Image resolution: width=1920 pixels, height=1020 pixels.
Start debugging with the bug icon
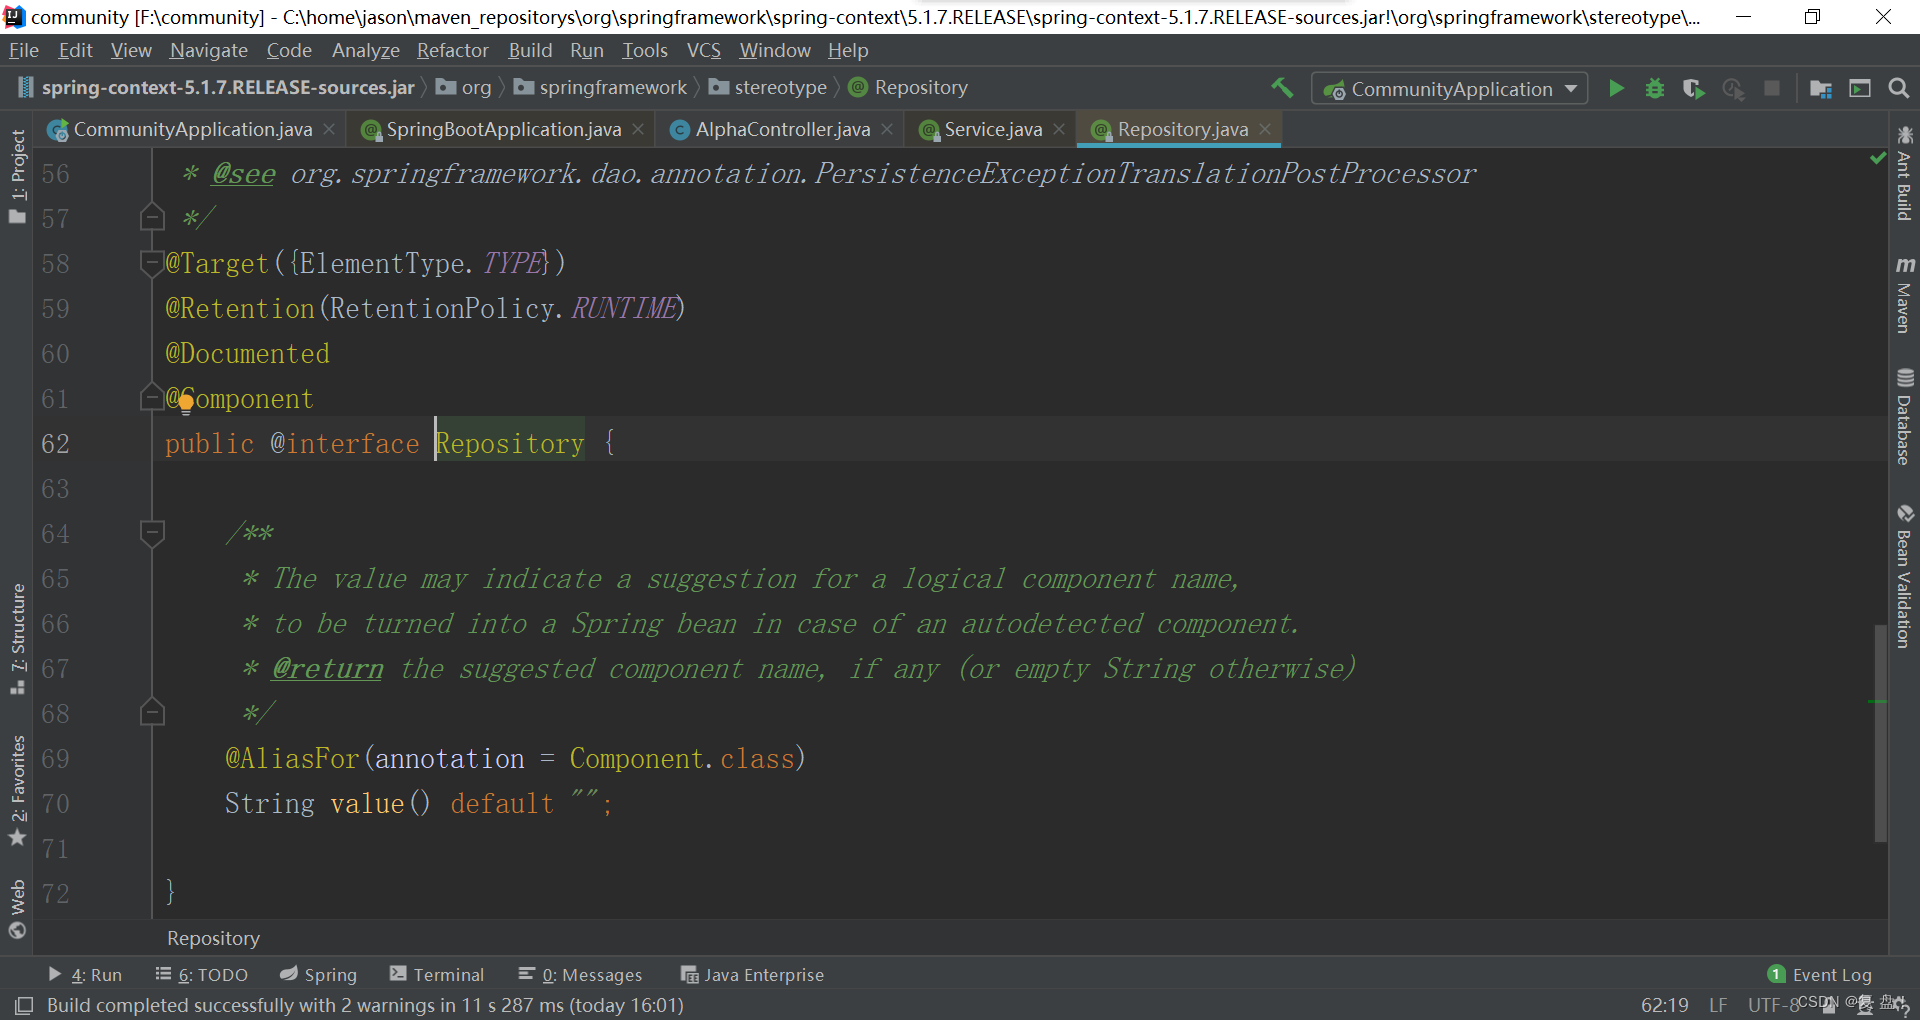pos(1655,88)
